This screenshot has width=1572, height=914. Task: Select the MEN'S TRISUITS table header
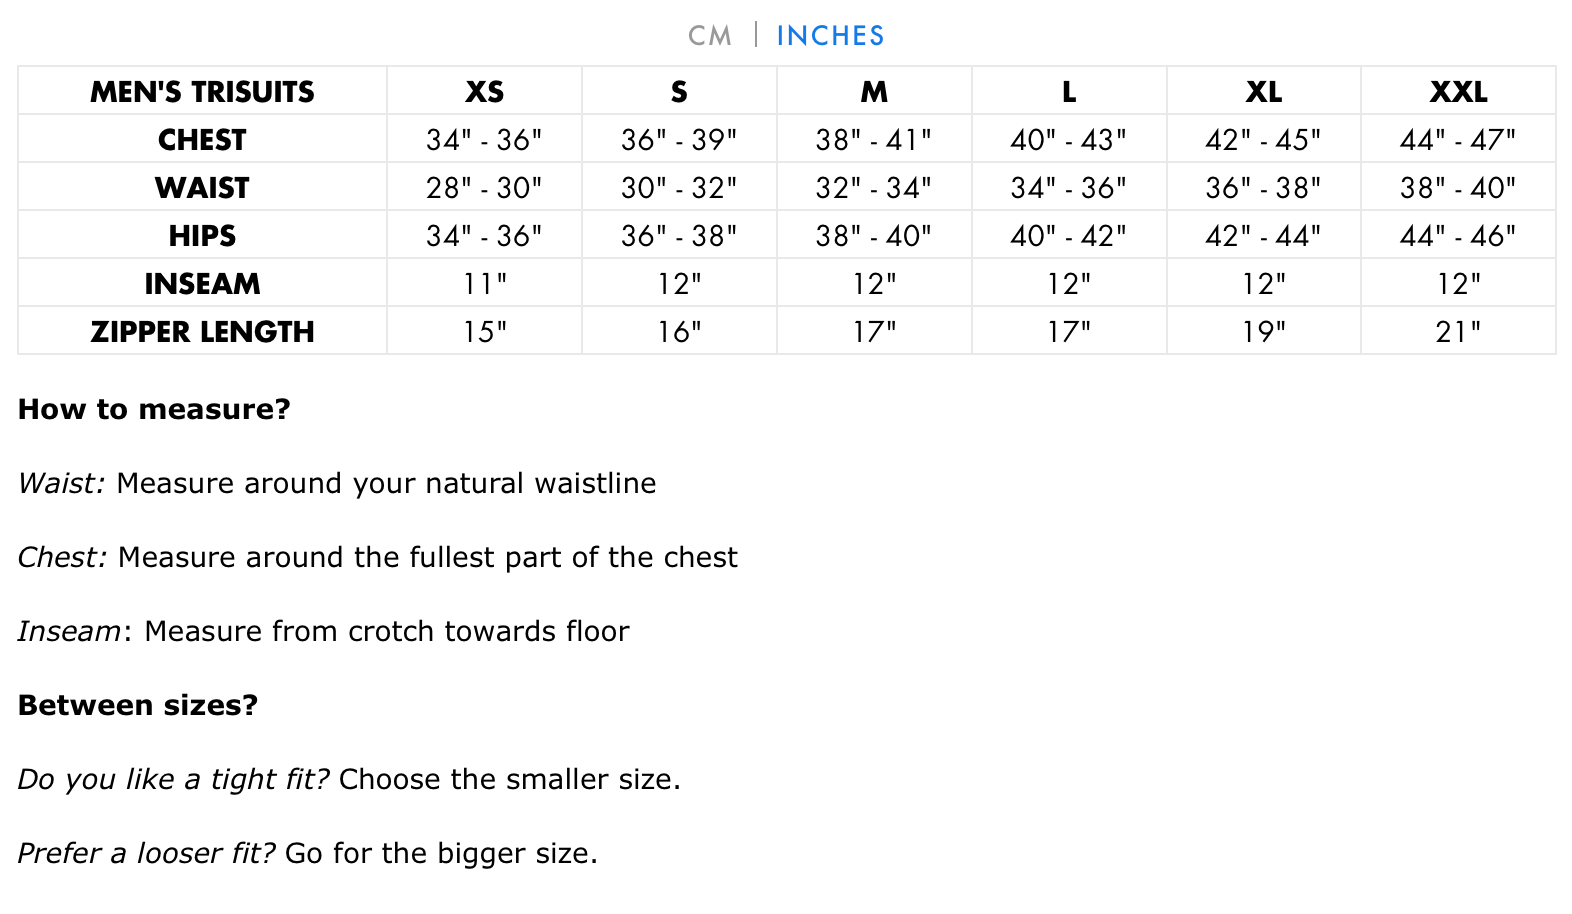click(x=202, y=91)
